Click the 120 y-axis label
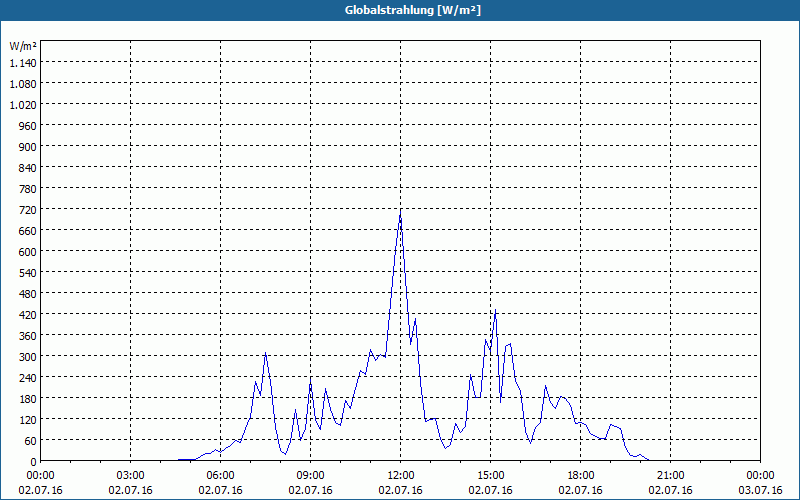The height and width of the screenshot is (500, 800). click(x=28, y=419)
